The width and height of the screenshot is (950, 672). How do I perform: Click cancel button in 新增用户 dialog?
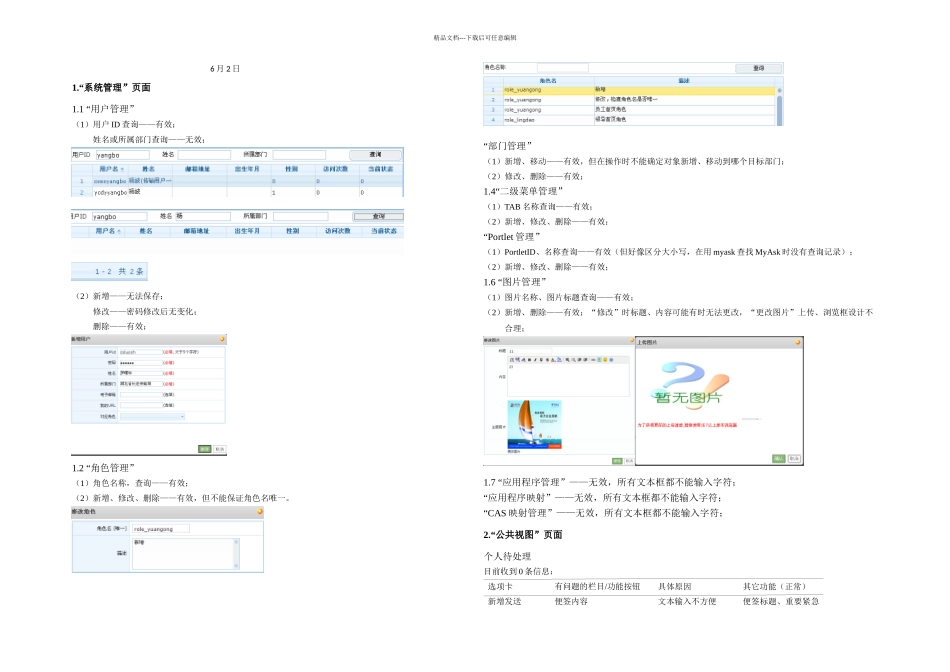[x=220, y=449]
